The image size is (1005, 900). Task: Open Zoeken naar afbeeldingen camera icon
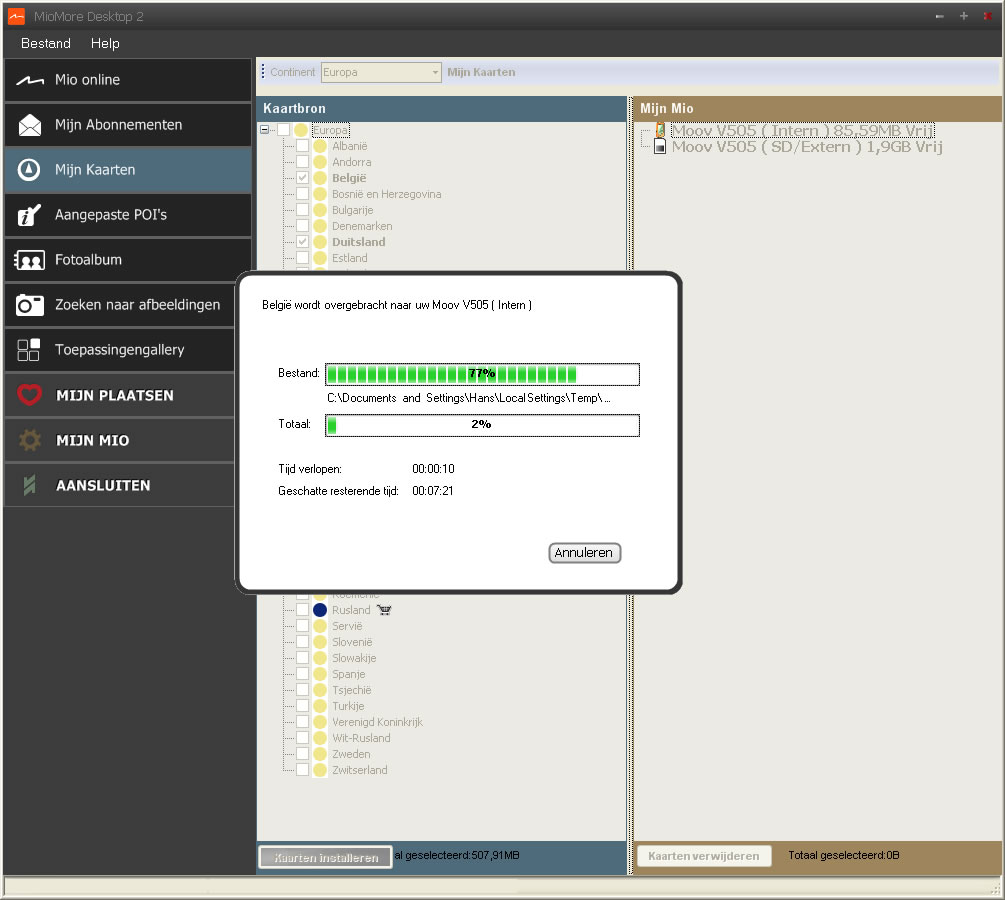[x=30, y=305]
